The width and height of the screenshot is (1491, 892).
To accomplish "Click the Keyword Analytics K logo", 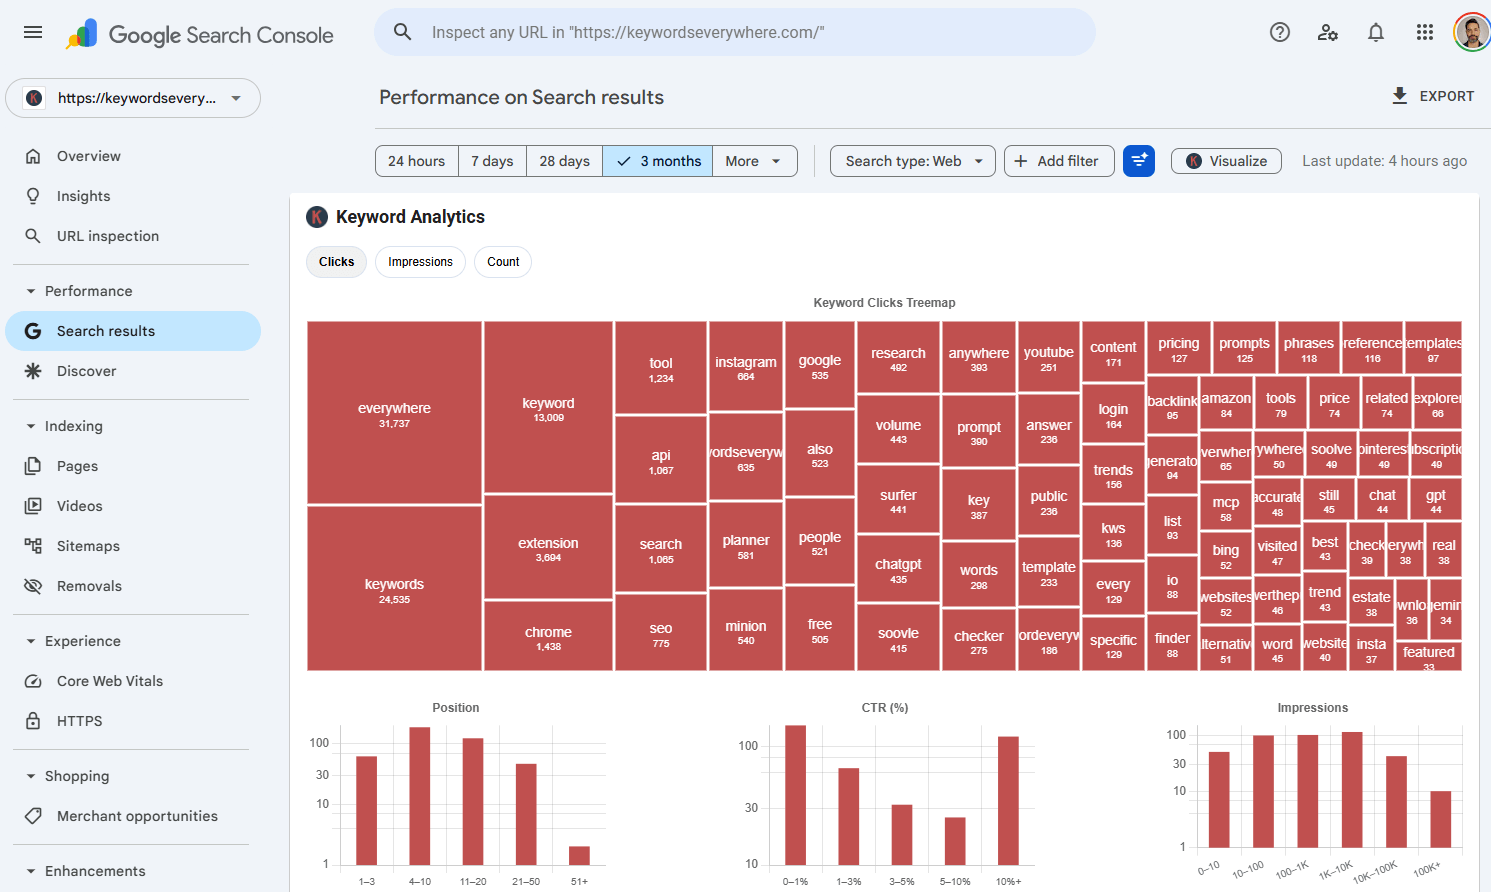I will (x=317, y=217).
